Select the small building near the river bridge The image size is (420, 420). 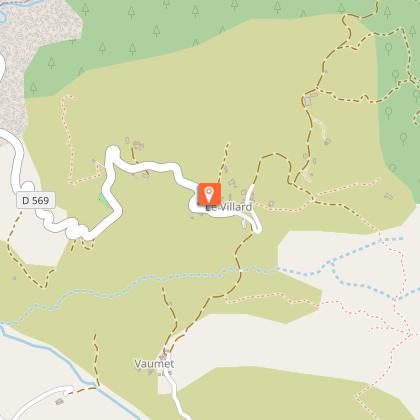[x=60, y=401]
